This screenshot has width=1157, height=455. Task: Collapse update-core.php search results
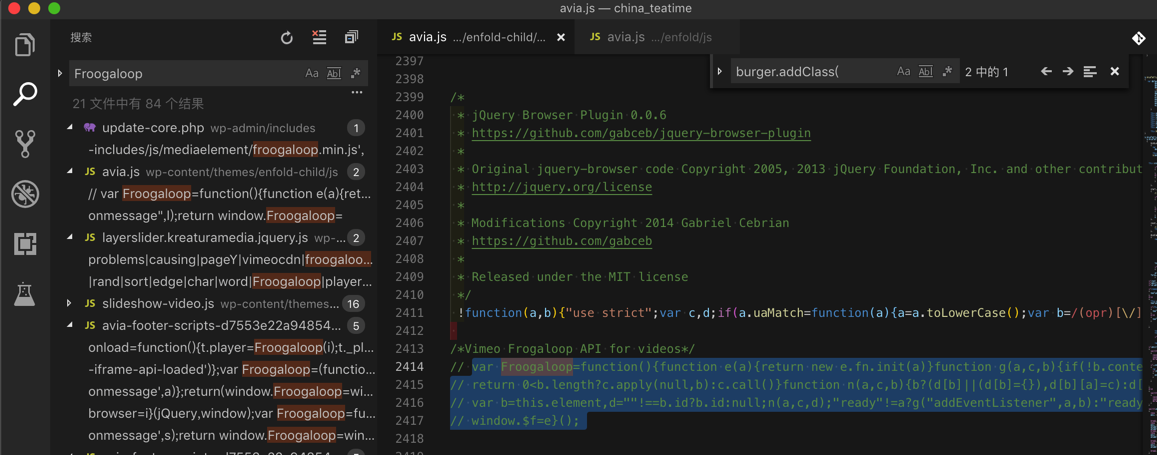[70, 128]
